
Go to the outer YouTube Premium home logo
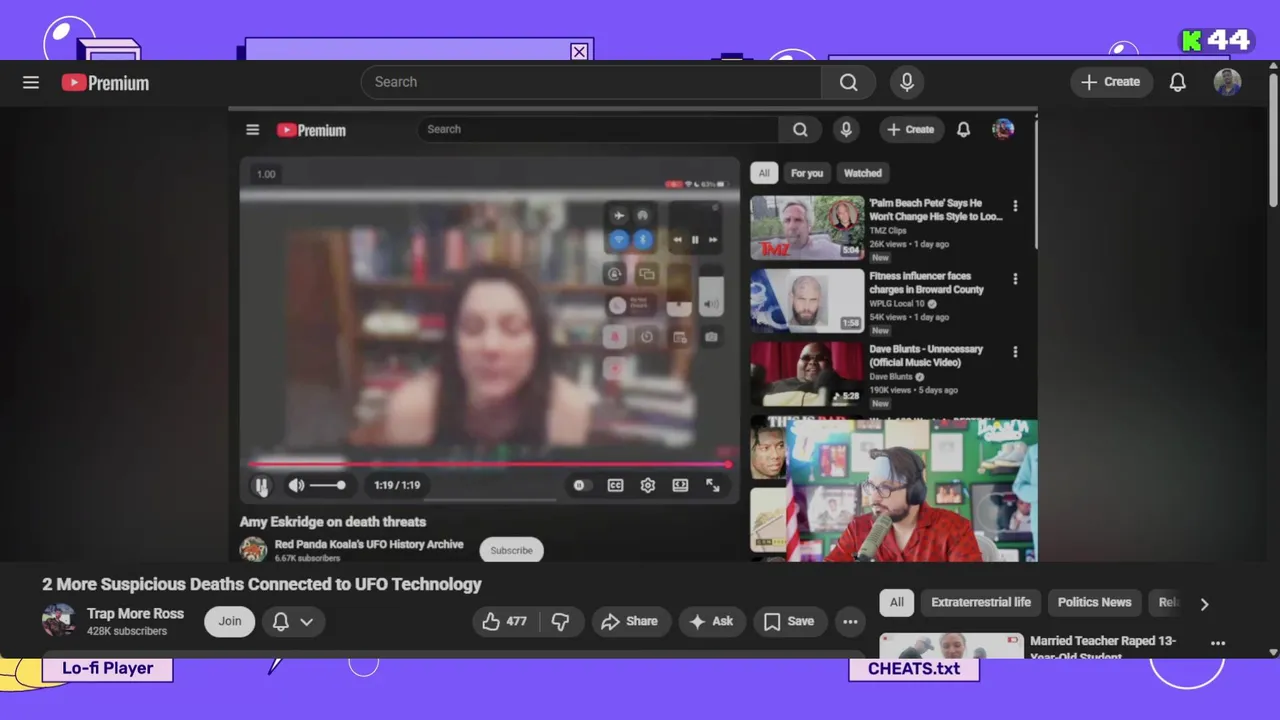click(105, 83)
